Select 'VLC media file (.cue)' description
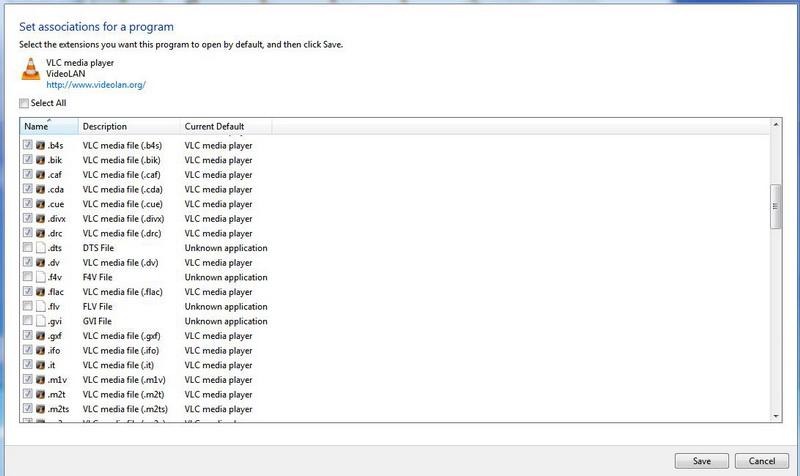Screen dimensions: 800x476 (122, 204)
